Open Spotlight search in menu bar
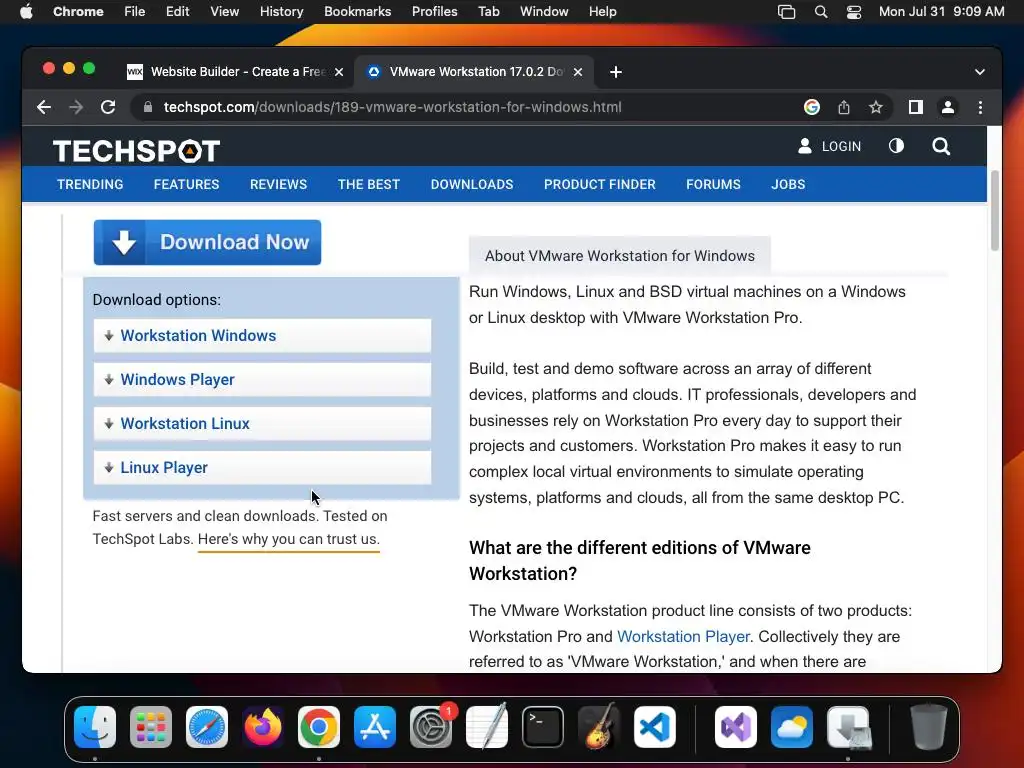The image size is (1024, 768). point(821,12)
